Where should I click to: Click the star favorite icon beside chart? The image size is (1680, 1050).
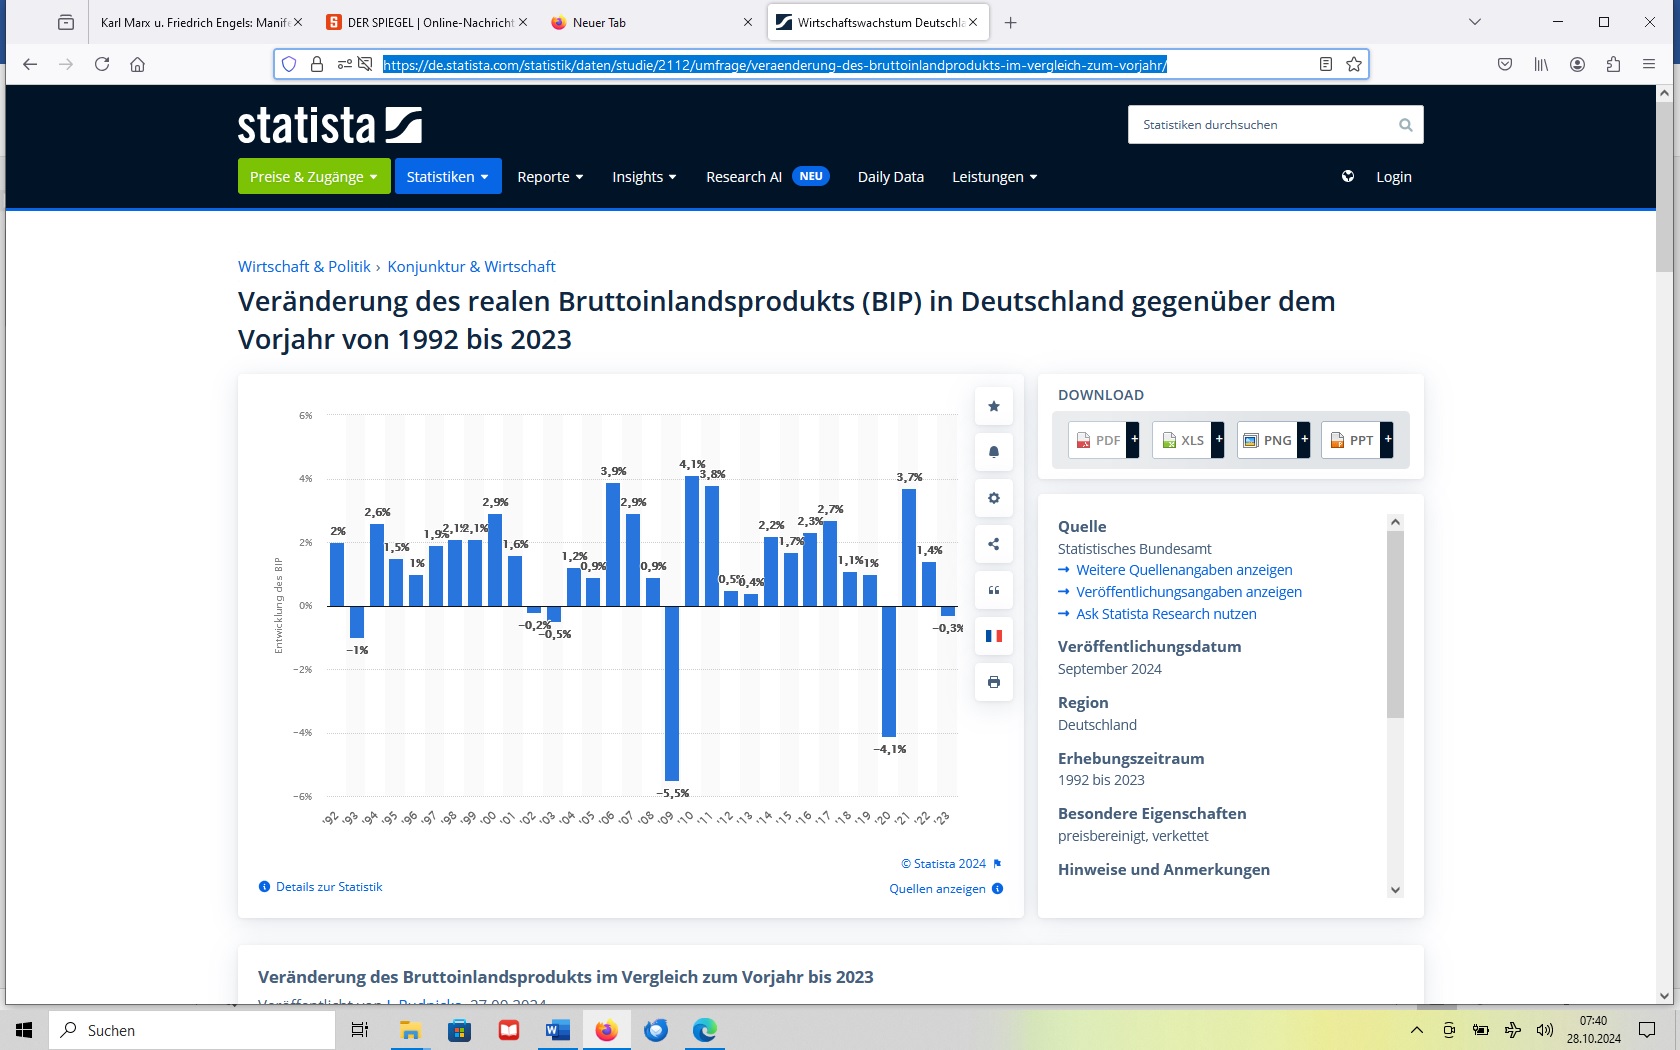pos(993,406)
